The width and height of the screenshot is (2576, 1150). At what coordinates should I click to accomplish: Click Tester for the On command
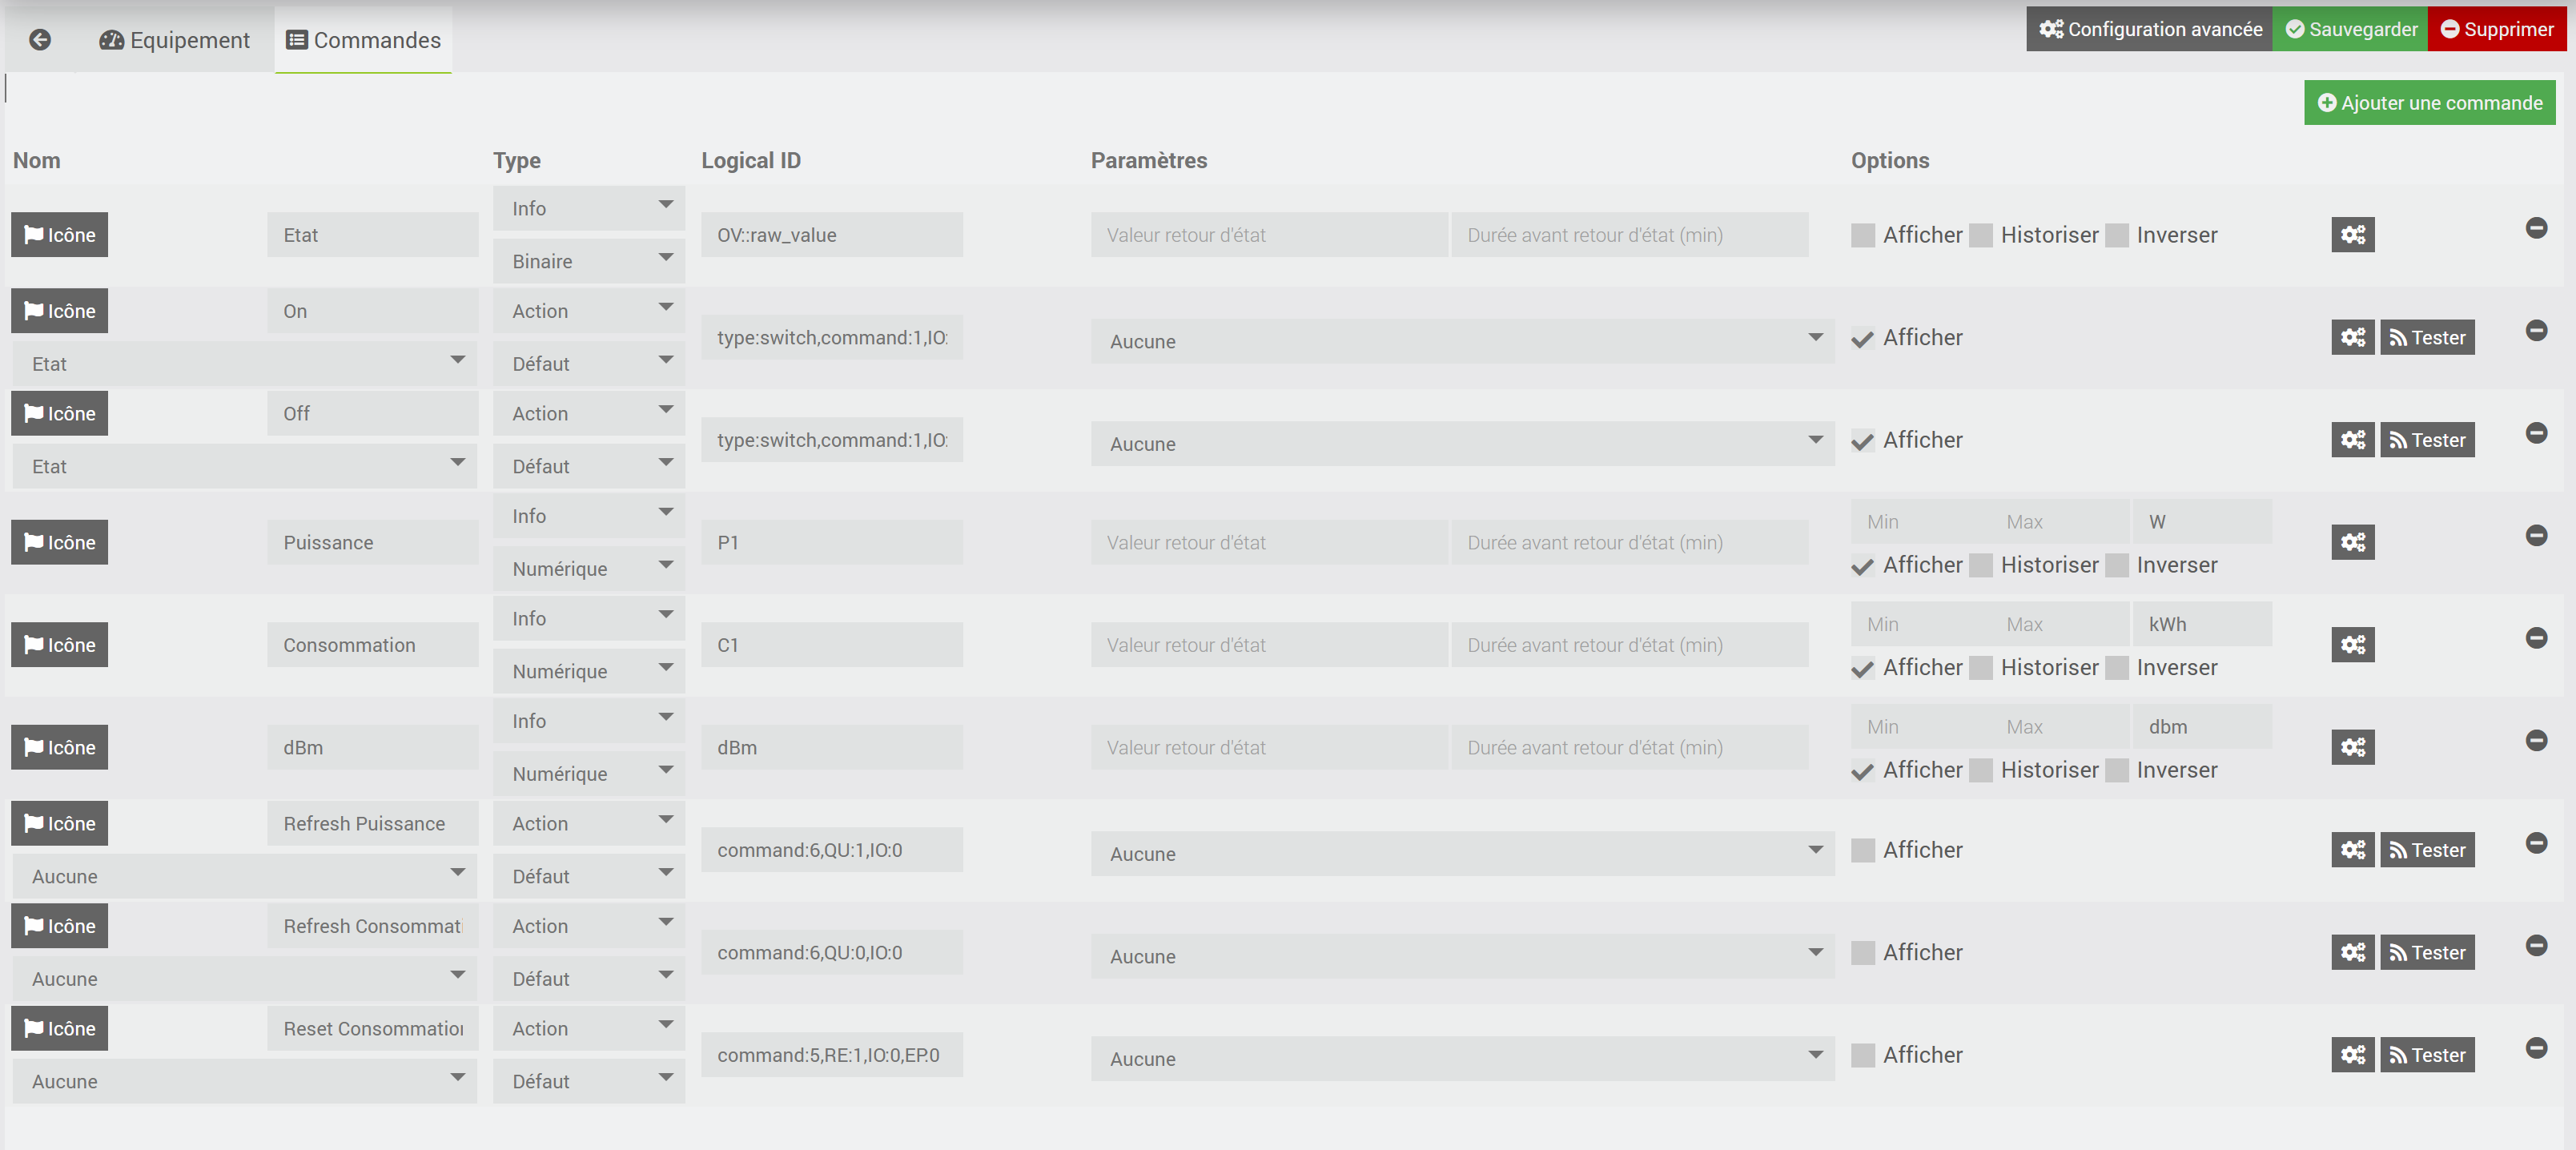(2427, 338)
